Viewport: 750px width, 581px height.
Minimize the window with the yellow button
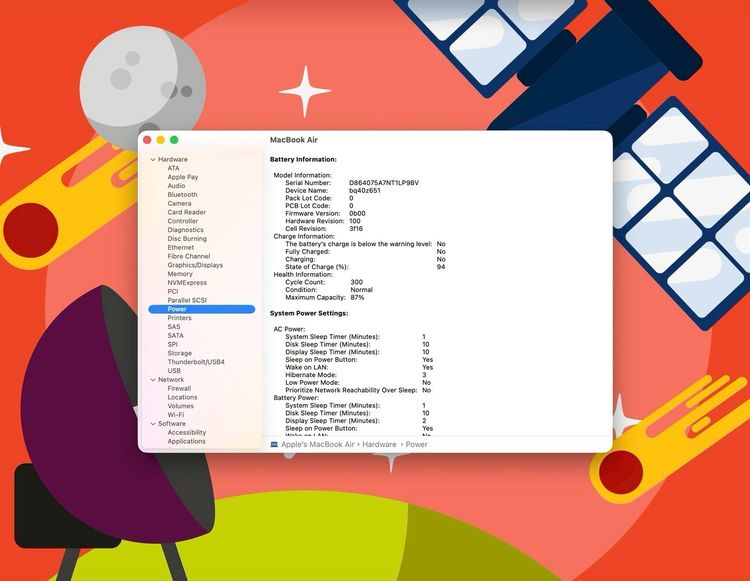(x=160, y=140)
